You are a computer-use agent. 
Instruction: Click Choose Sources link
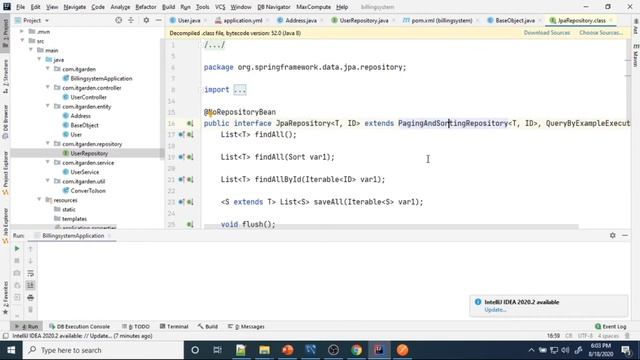pyautogui.click(x=601, y=33)
